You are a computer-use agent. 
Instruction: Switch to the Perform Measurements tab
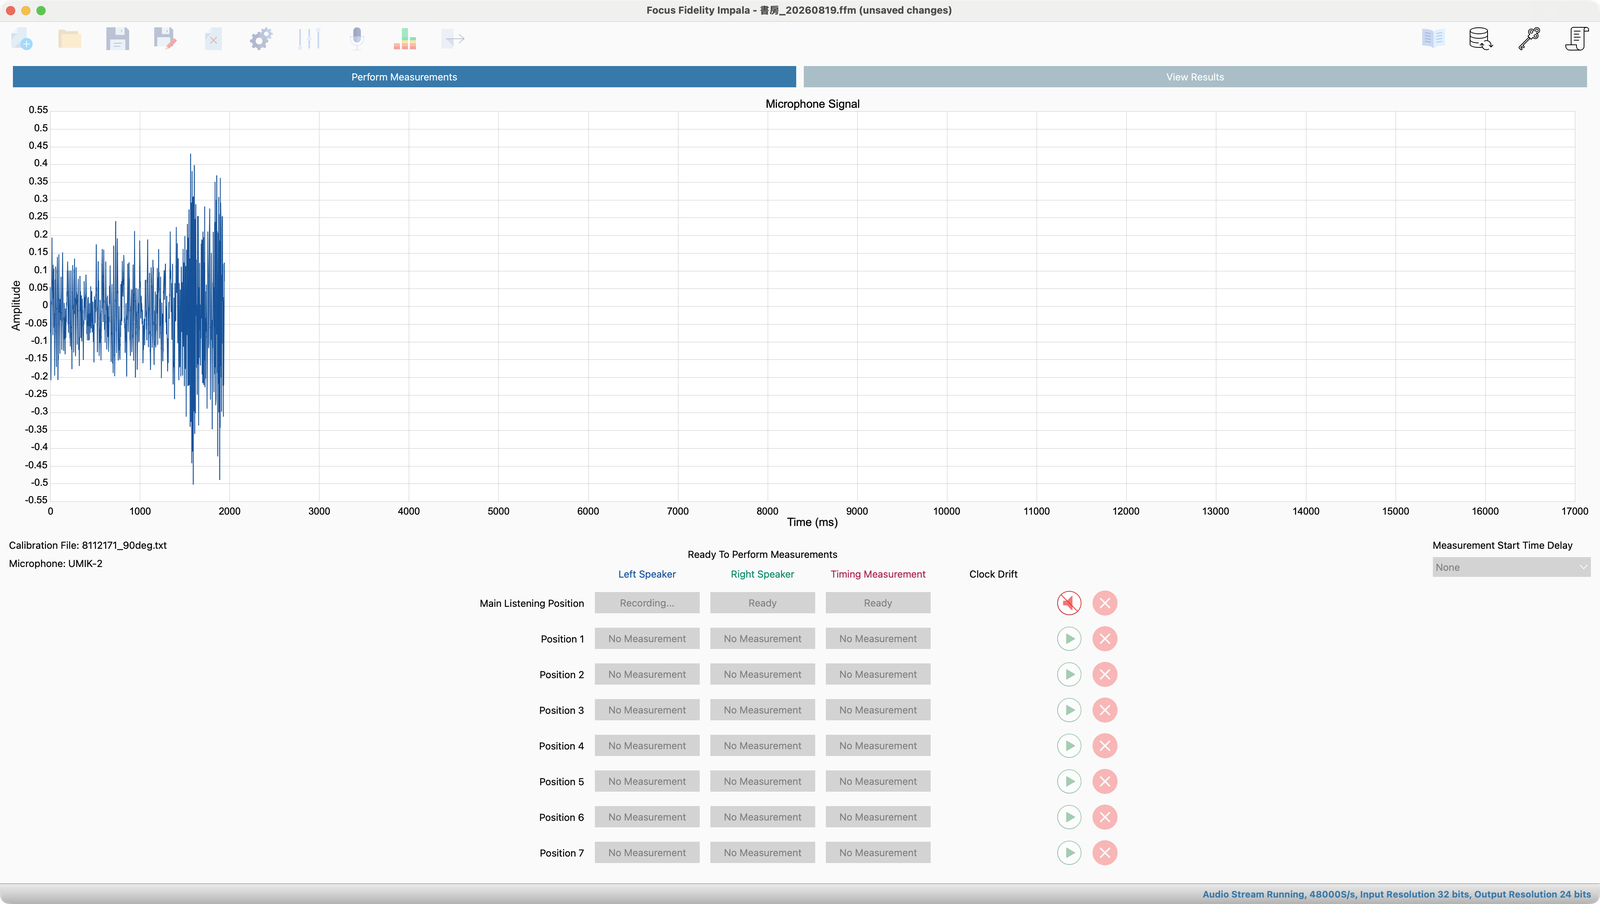(404, 77)
